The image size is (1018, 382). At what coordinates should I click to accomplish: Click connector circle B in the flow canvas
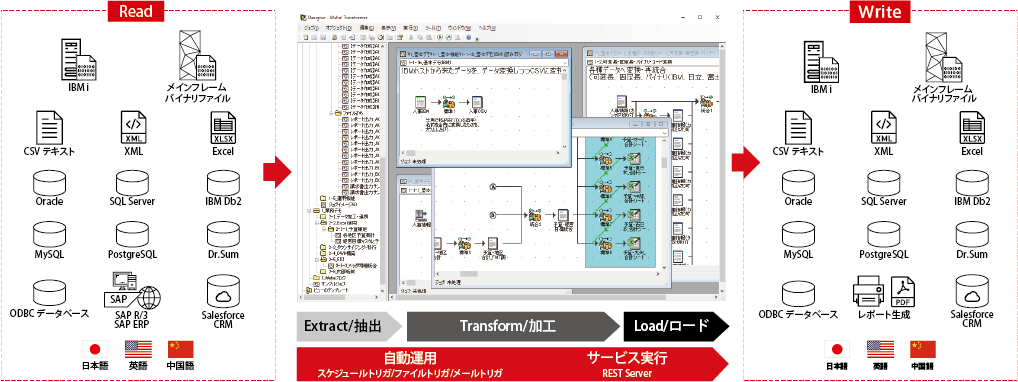493,214
